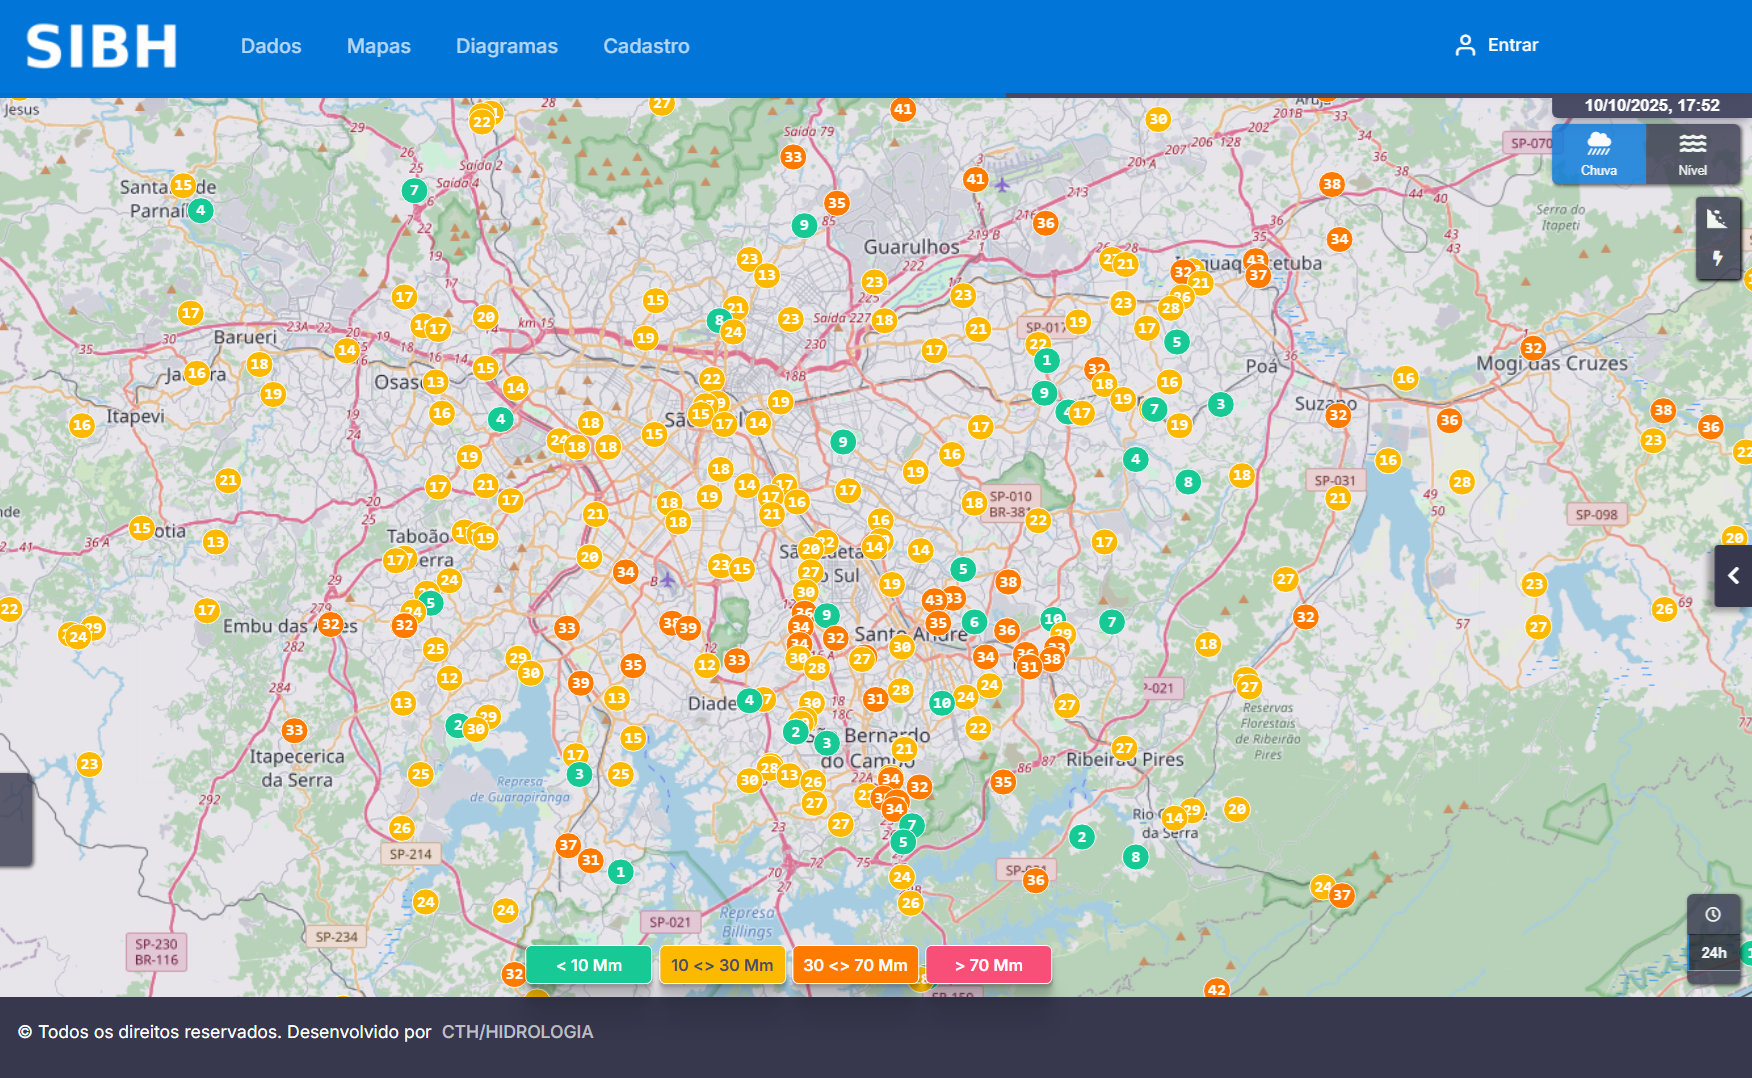Click the SIBH logo
Viewport: 1752px width, 1078px height.
click(x=101, y=47)
